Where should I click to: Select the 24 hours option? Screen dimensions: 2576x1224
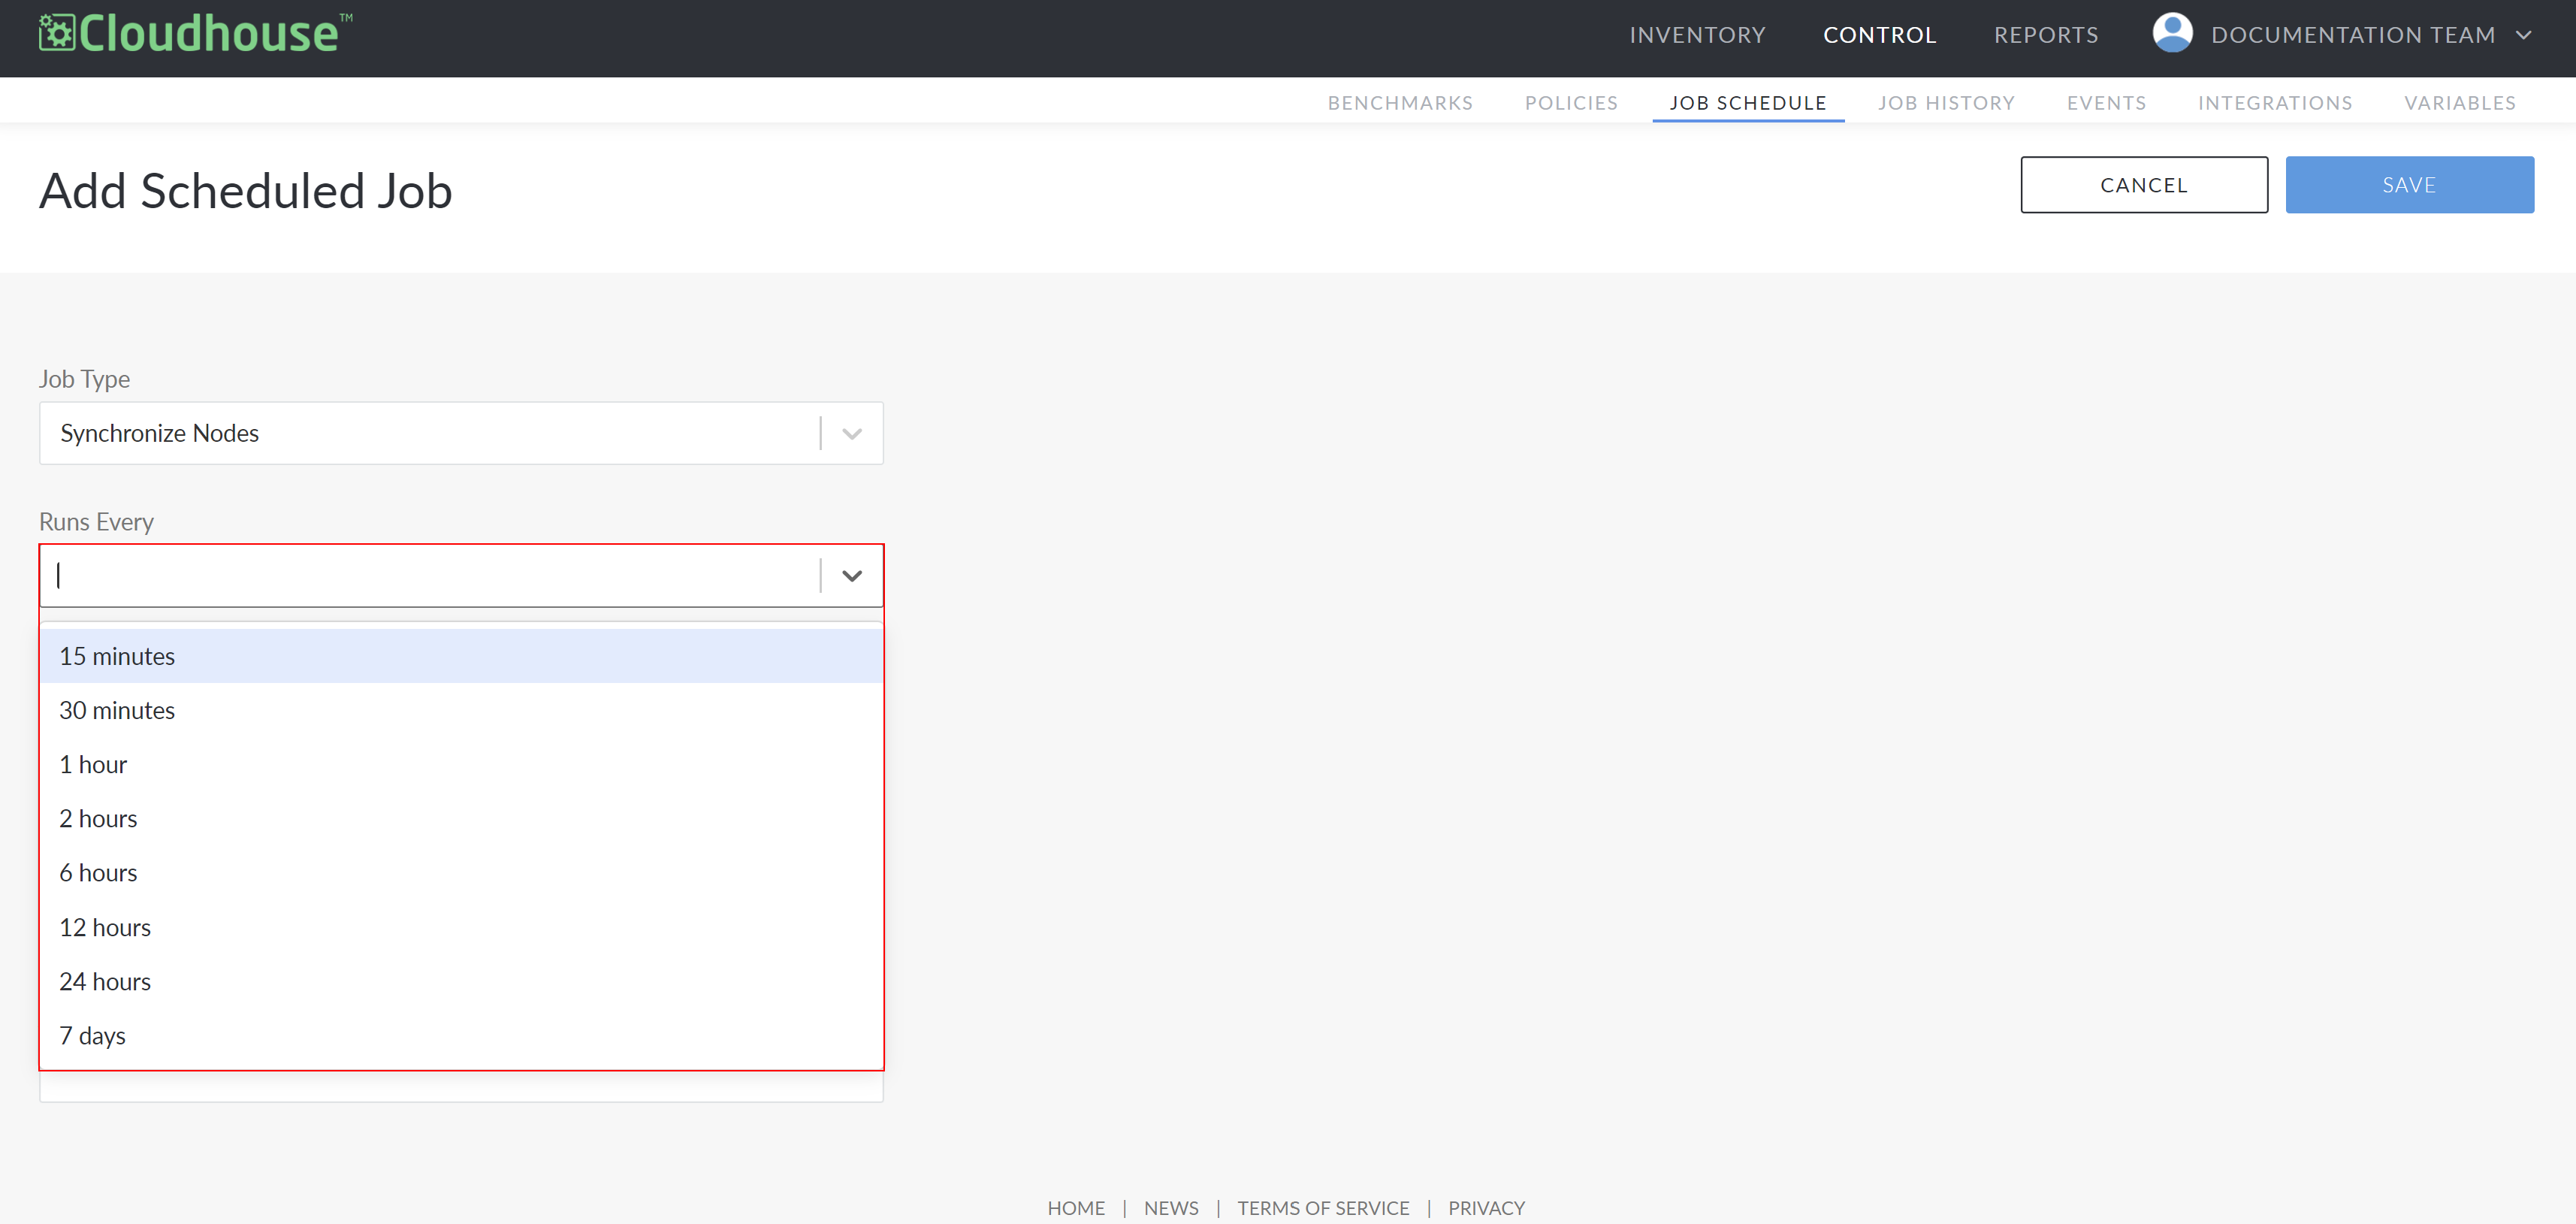461,982
